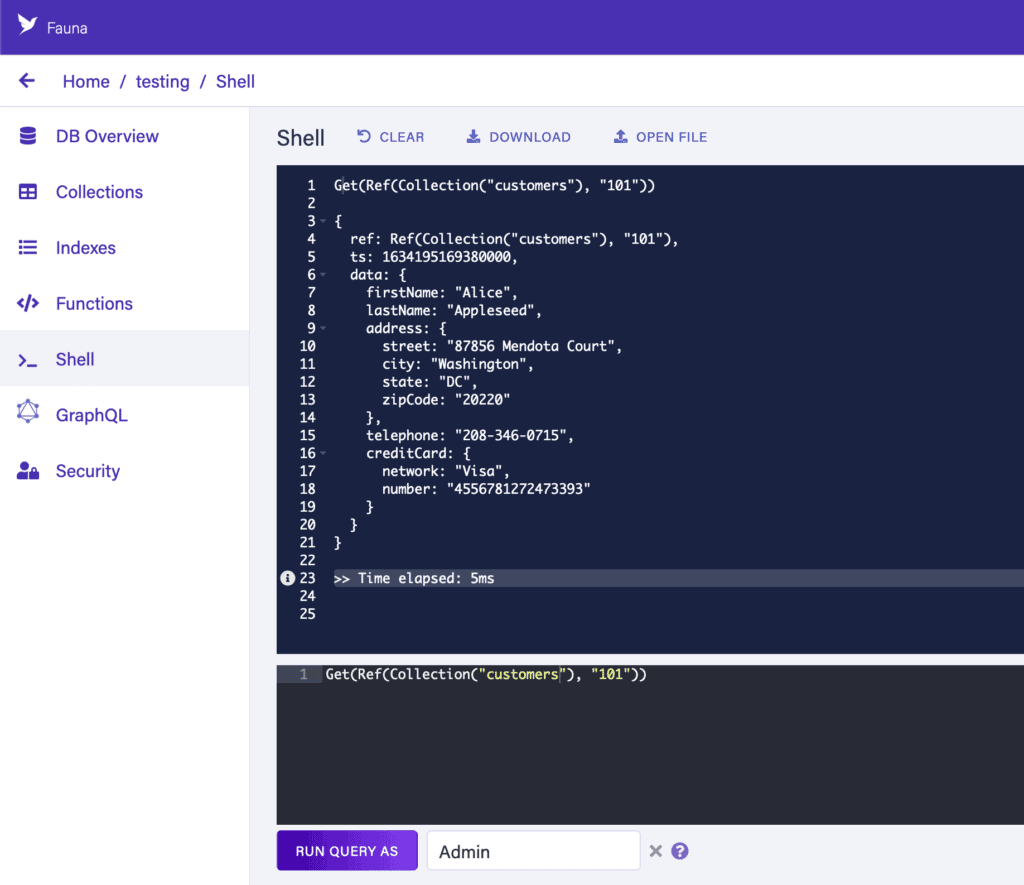Collapse the data block on line 6
Screen dimensions: 1024x885
click(323, 275)
